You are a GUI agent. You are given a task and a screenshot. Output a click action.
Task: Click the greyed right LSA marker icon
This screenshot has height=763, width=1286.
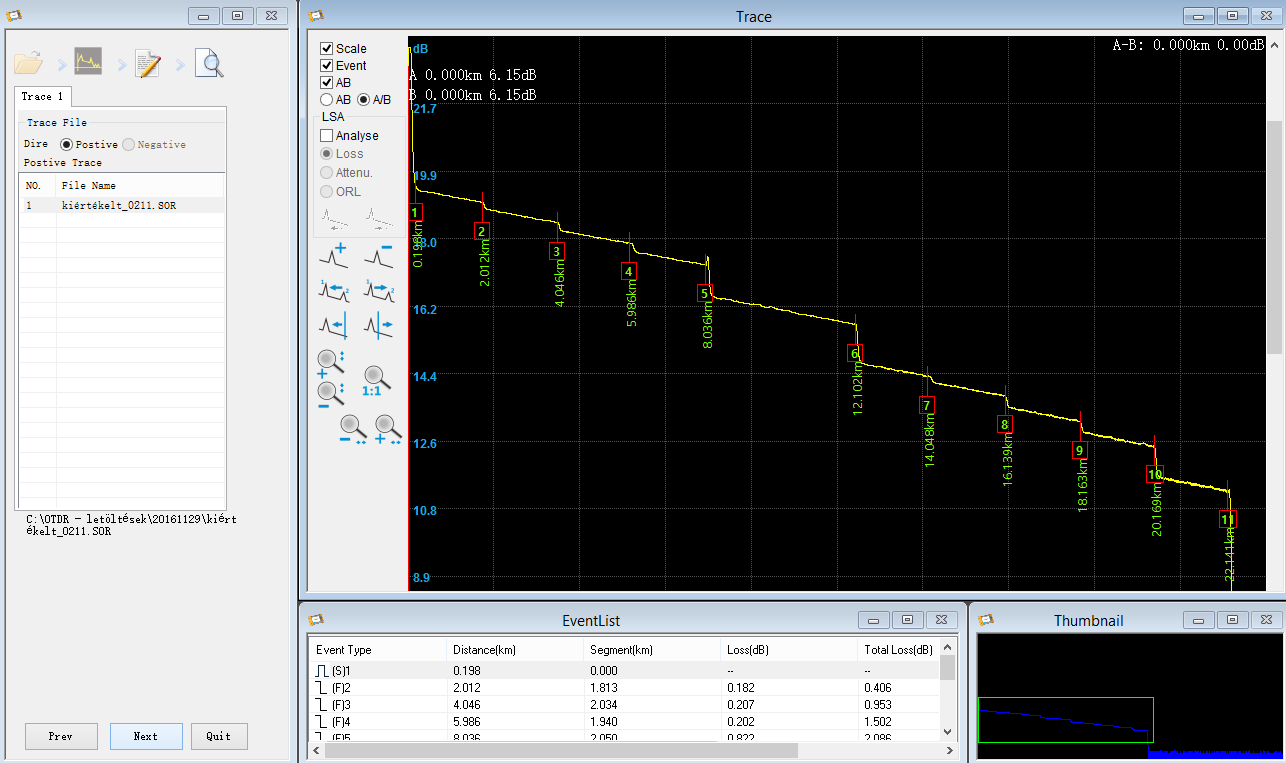pos(378,219)
